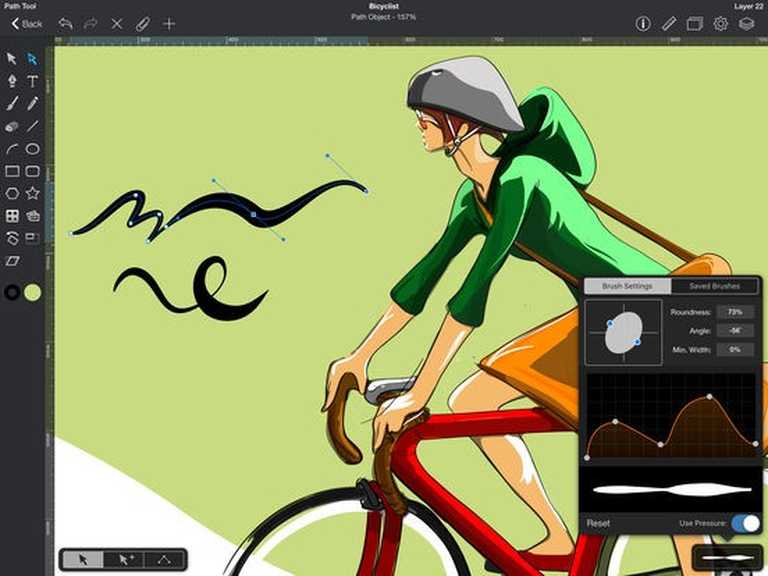The height and width of the screenshot is (576, 768).
Task: Select the Shear parallelogram tool
Action: (12, 261)
